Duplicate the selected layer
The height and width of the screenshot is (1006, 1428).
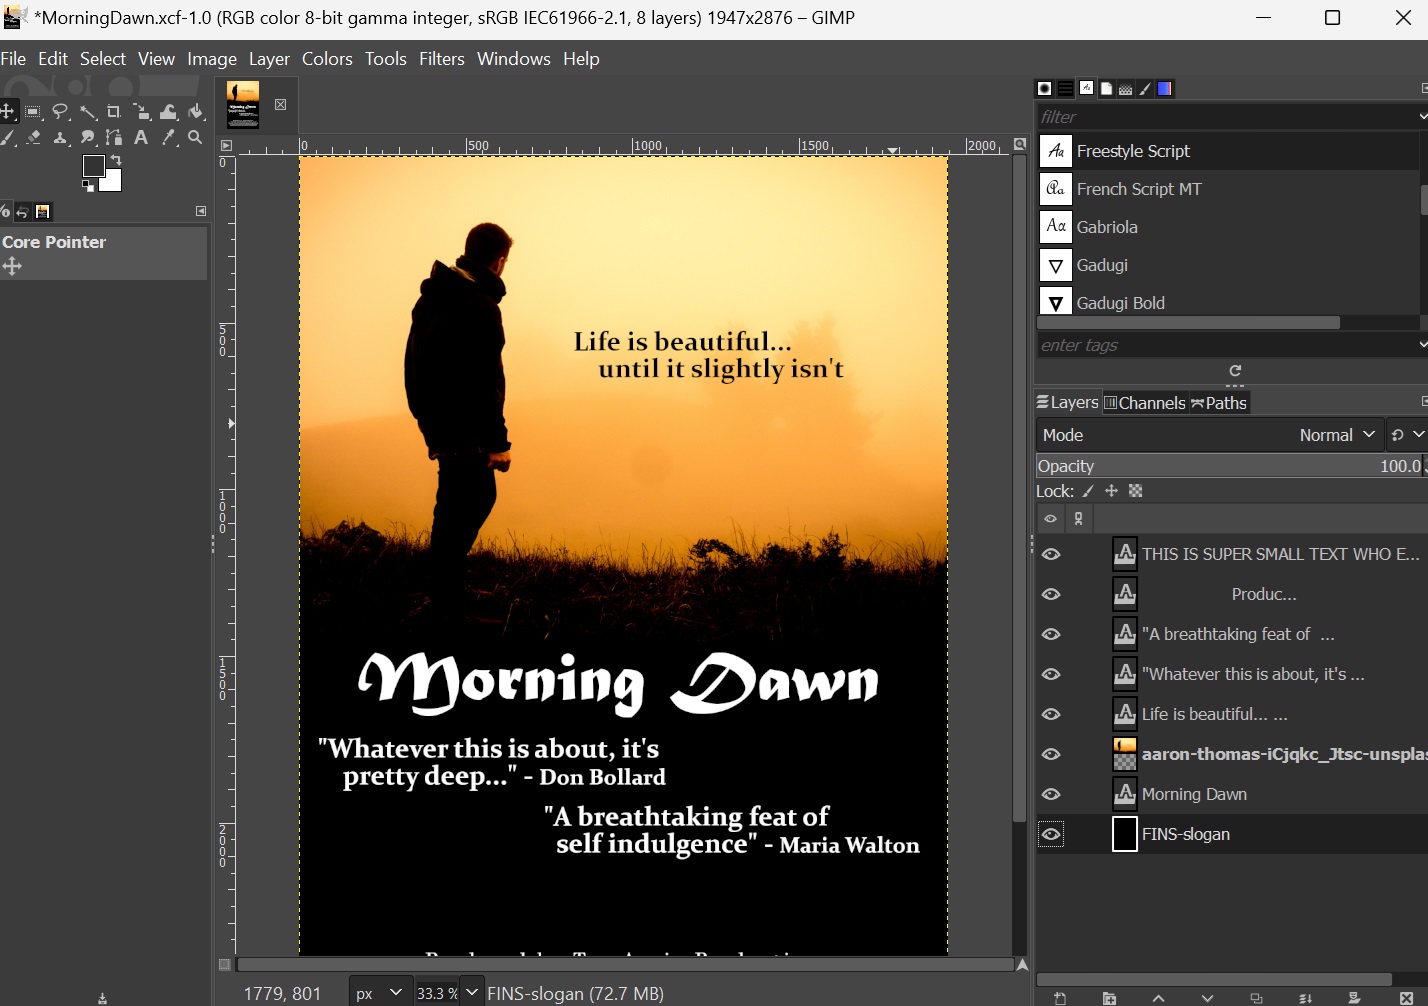(x=1256, y=998)
